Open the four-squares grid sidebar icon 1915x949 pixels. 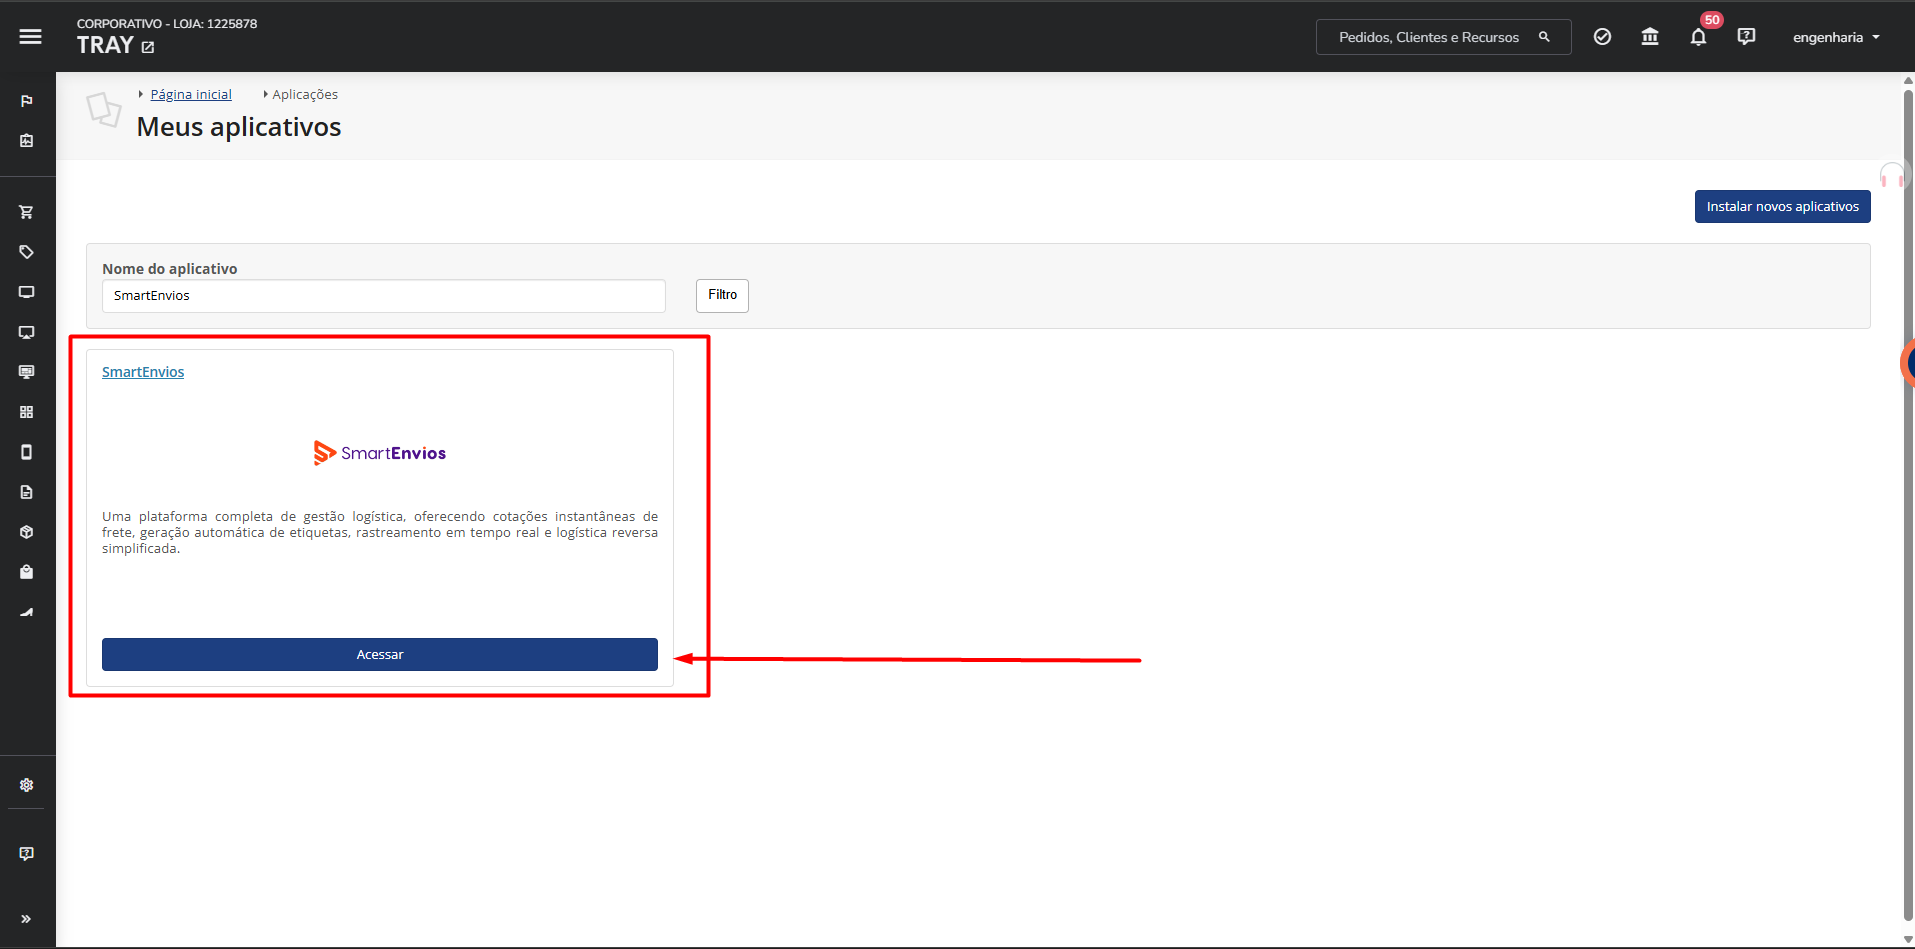click(x=27, y=412)
